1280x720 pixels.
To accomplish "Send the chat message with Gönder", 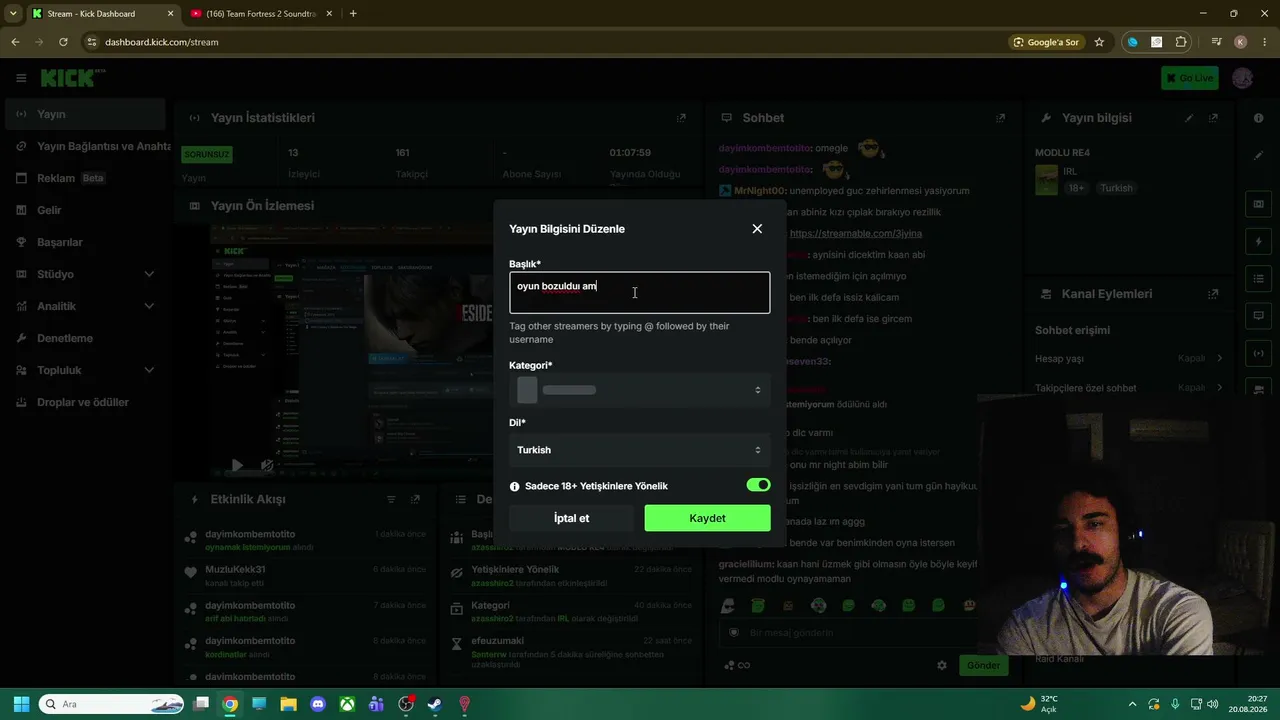I will coord(983,665).
